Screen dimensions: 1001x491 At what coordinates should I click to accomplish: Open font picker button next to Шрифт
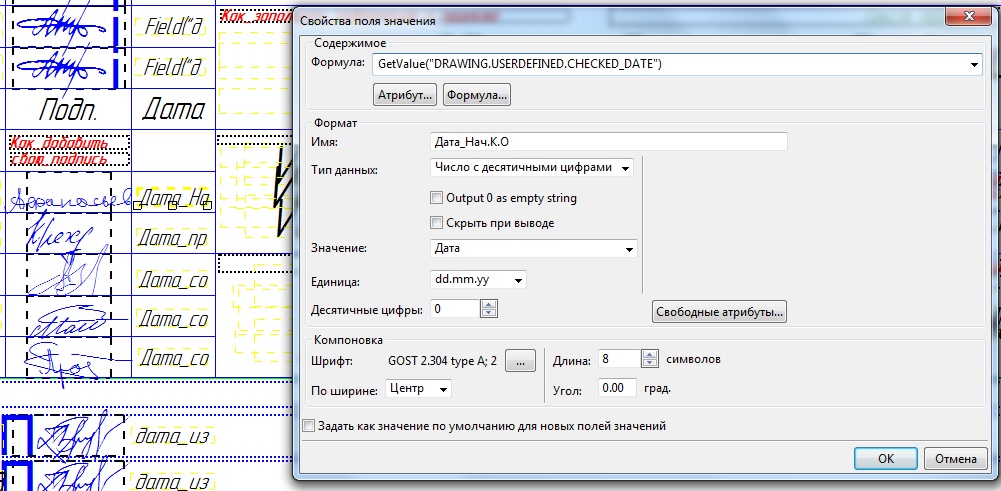click(520, 361)
